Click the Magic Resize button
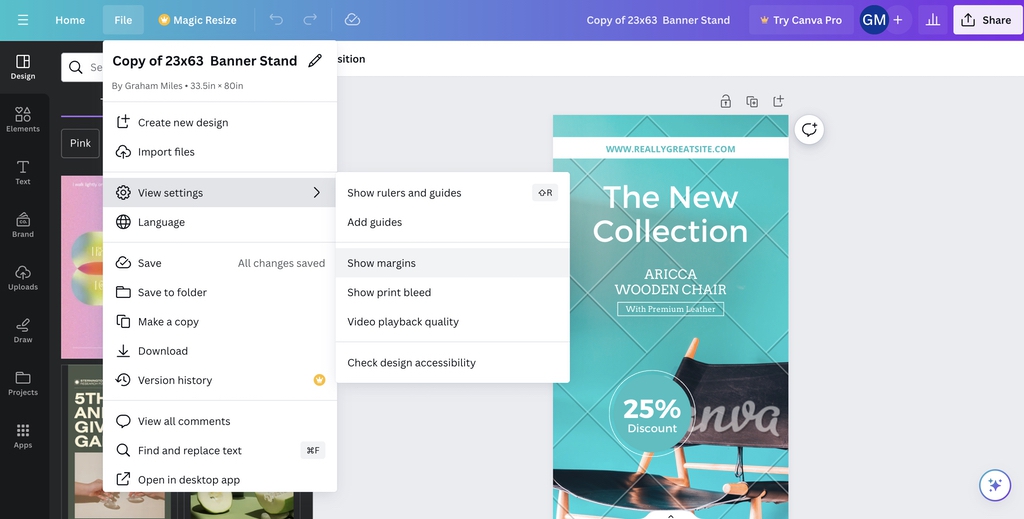 pos(197,20)
